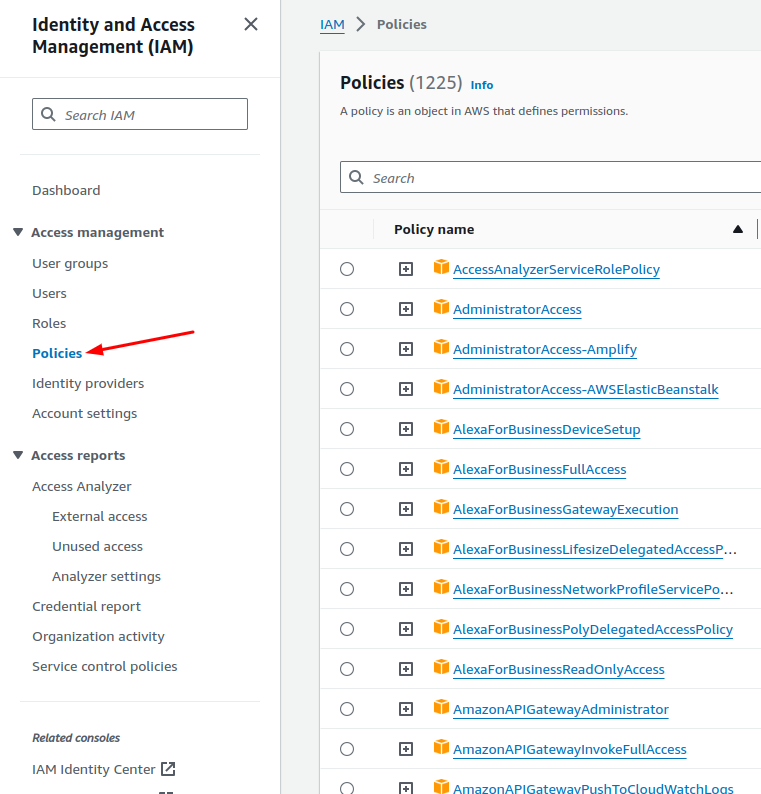
Task: Expand AlexaForBusinessDeviceSetup row details
Action: 406,429
